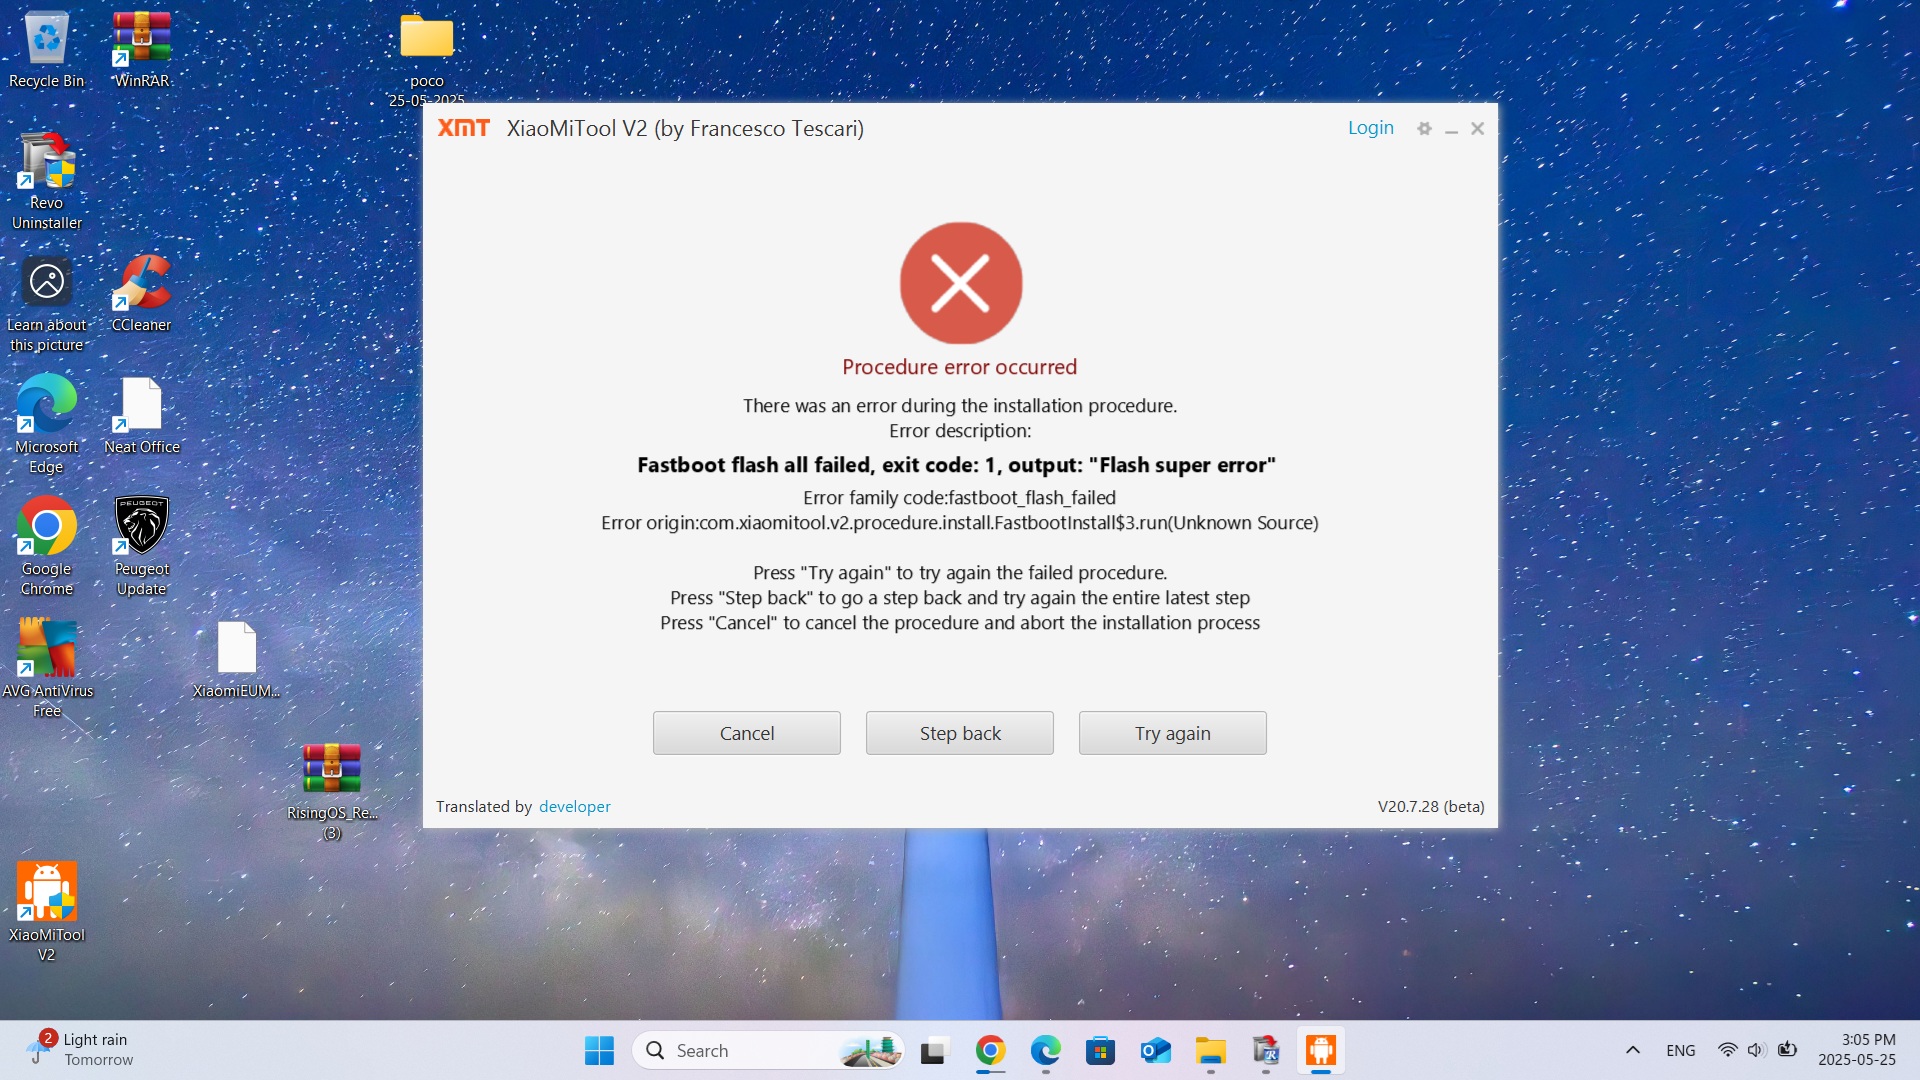Click the Error origin line text
Screen dimensions: 1920x1080
(959, 522)
